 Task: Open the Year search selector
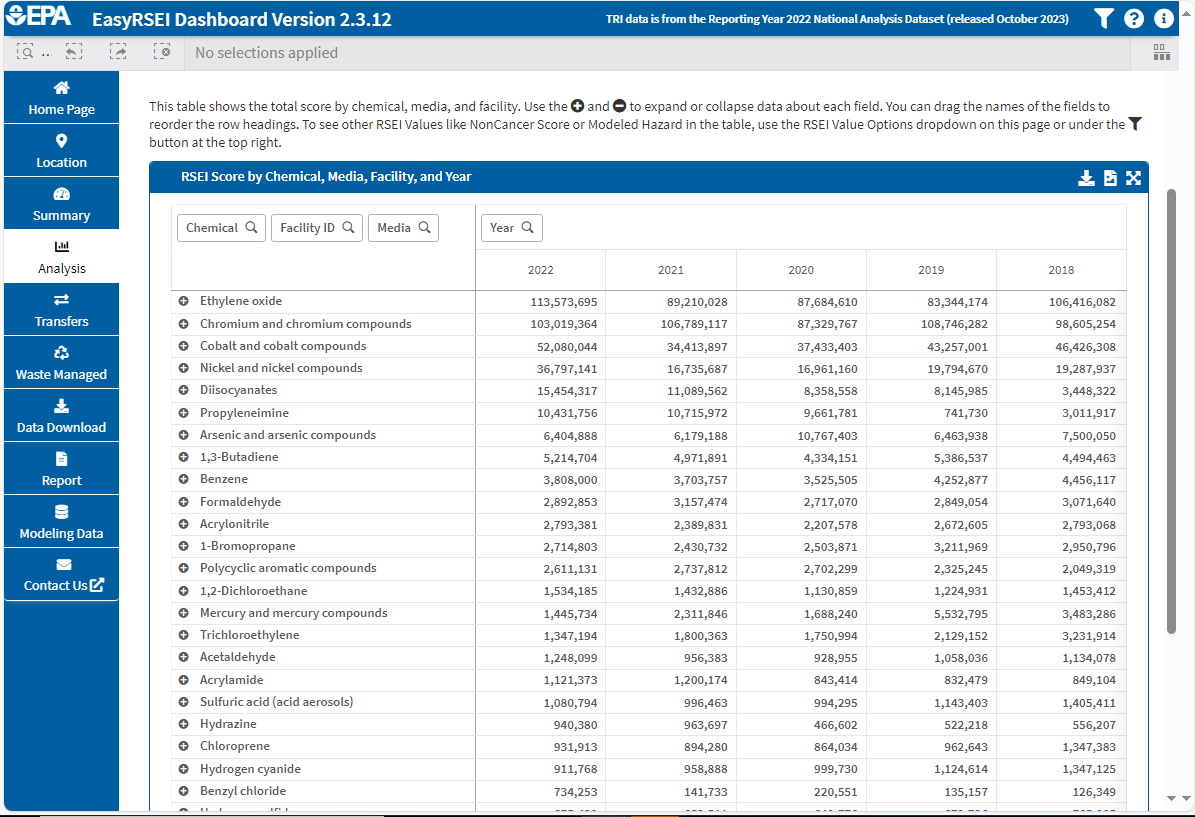point(511,227)
